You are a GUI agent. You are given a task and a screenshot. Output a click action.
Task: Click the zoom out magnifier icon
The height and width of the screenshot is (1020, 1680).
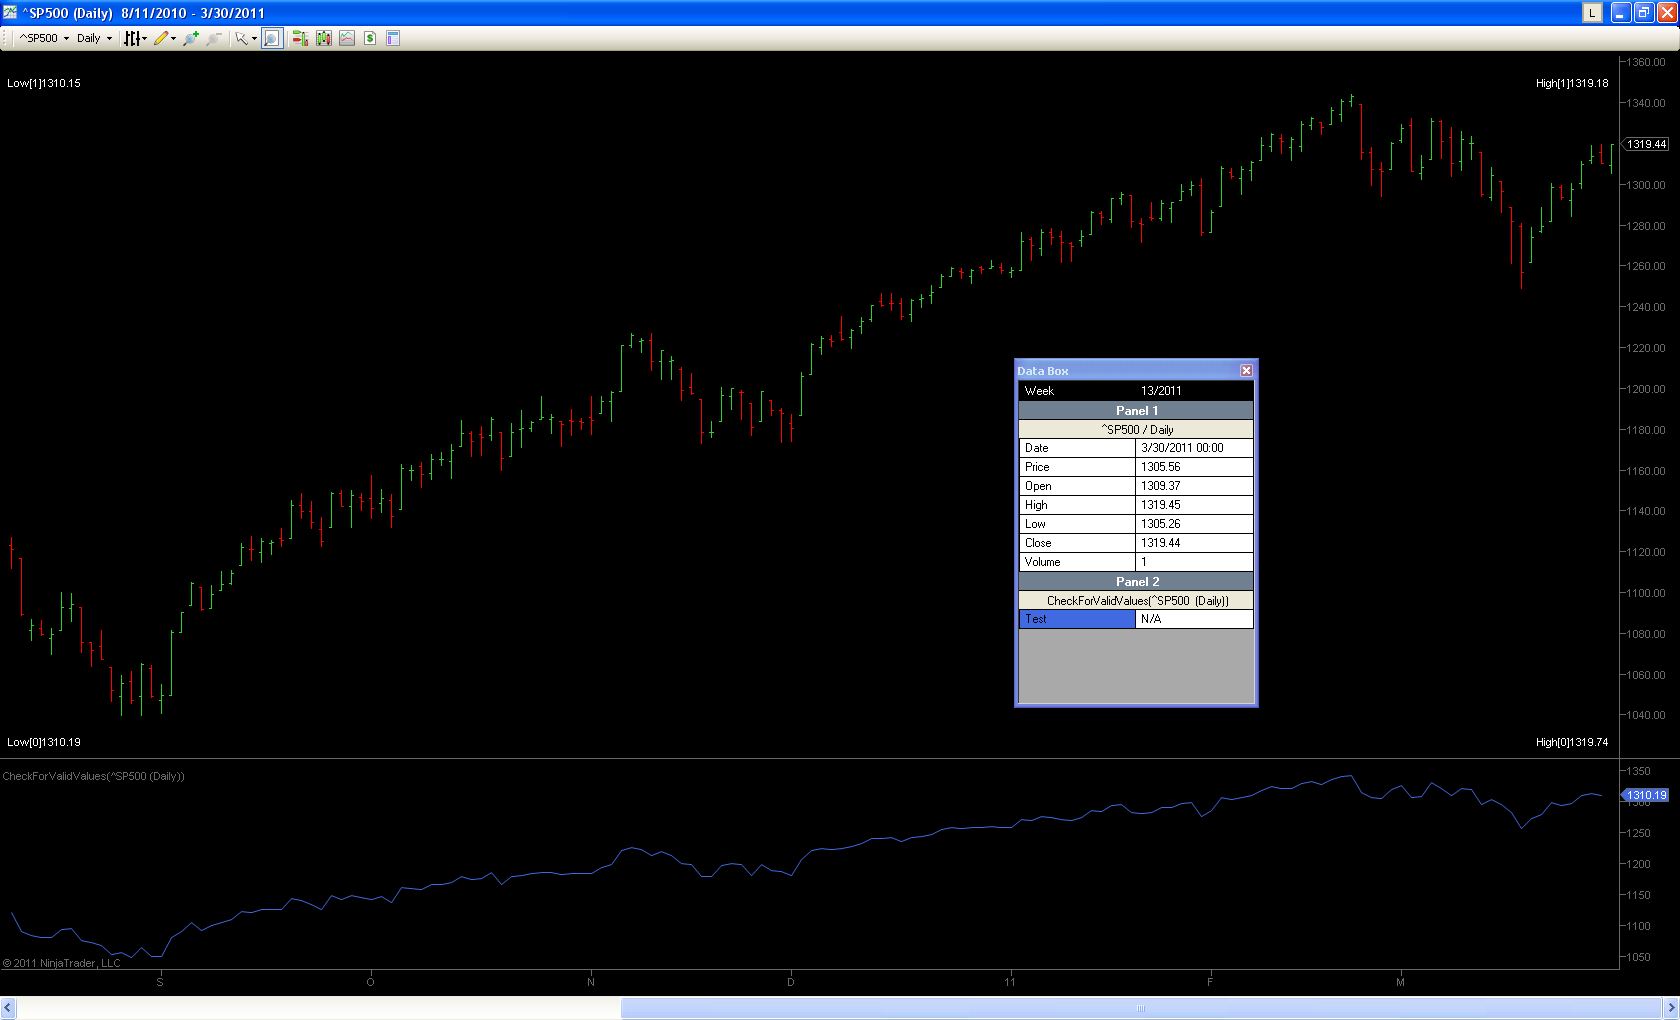pos(214,38)
